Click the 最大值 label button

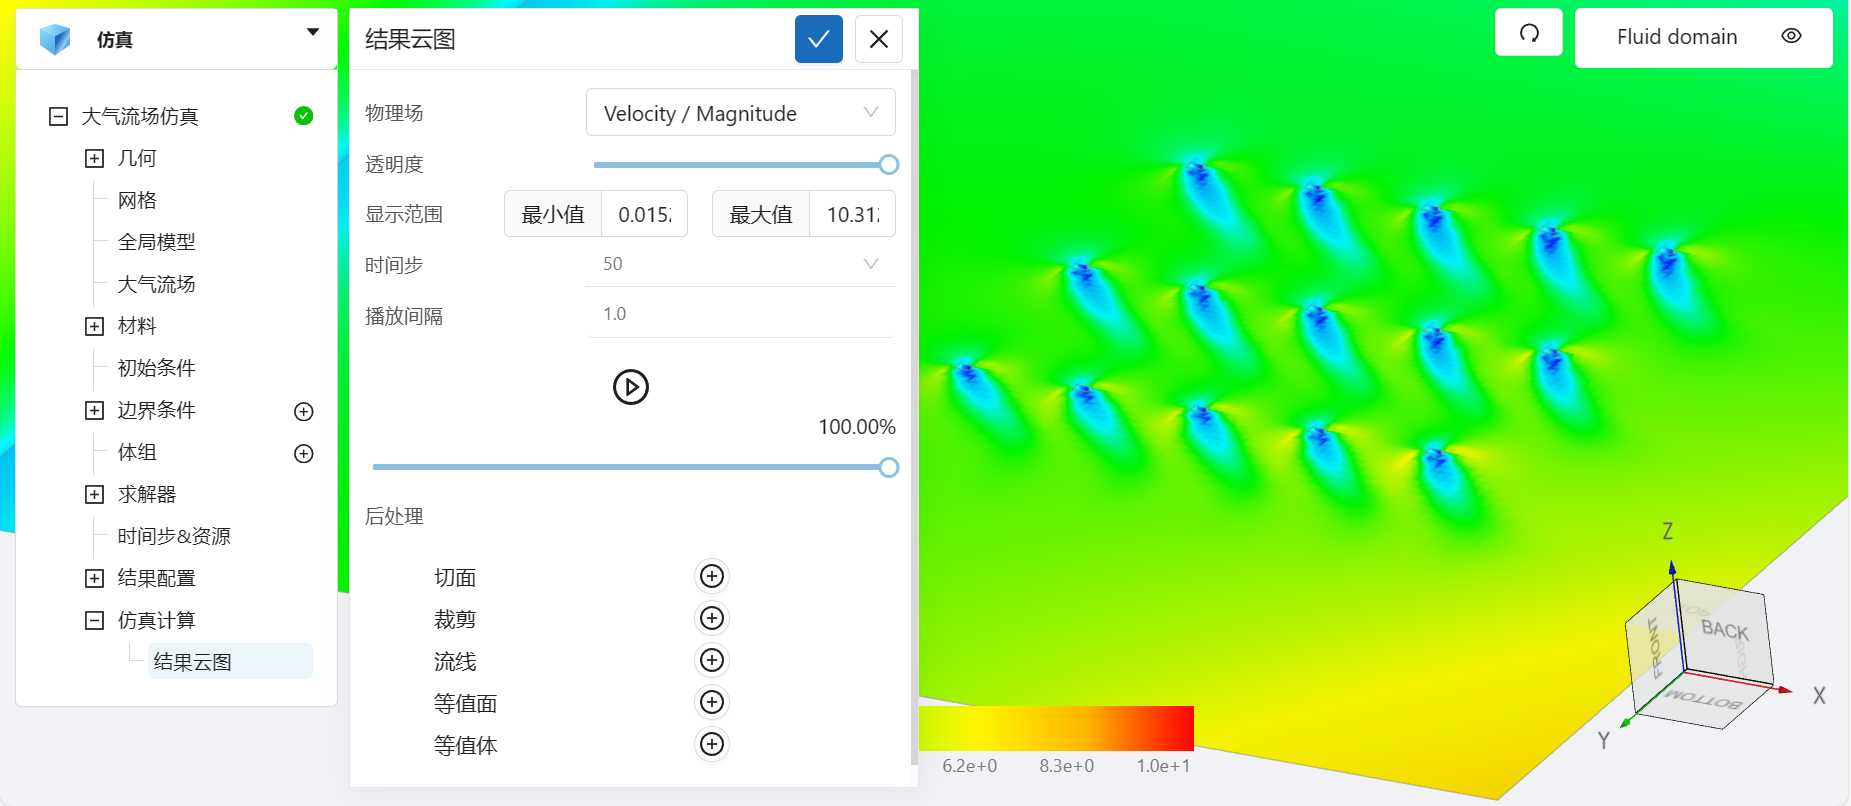pos(761,214)
